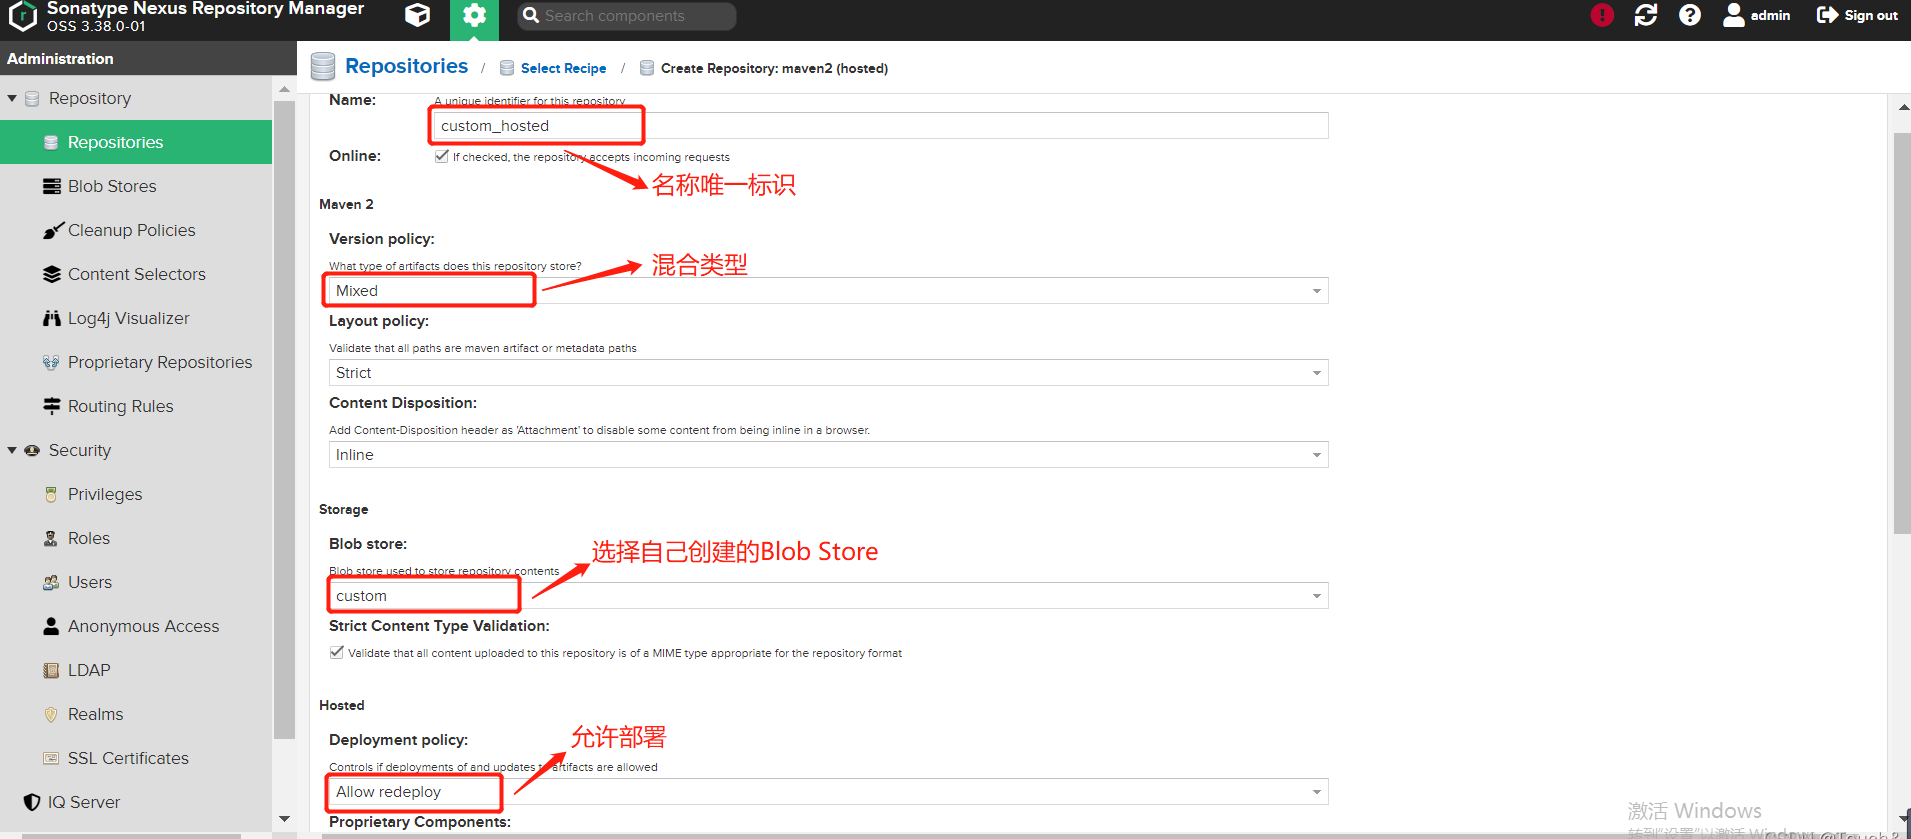Open the Version policy Mixed dropdown
1911x839 pixels.
coord(828,291)
